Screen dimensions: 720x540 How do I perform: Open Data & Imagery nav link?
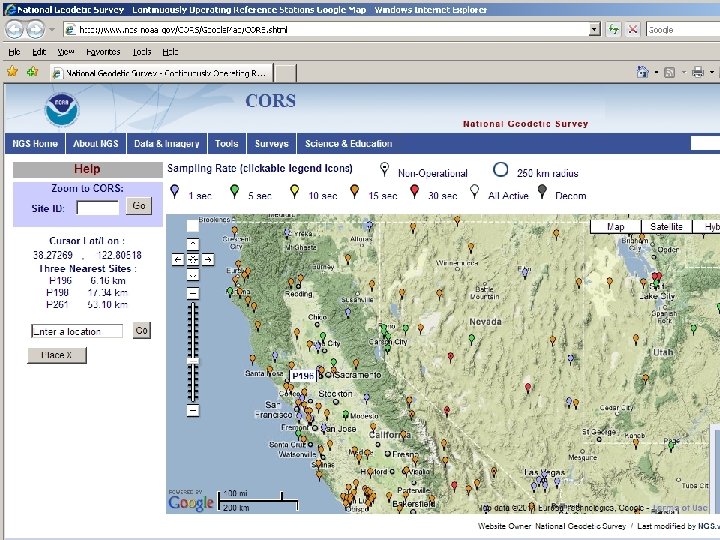[167, 144]
